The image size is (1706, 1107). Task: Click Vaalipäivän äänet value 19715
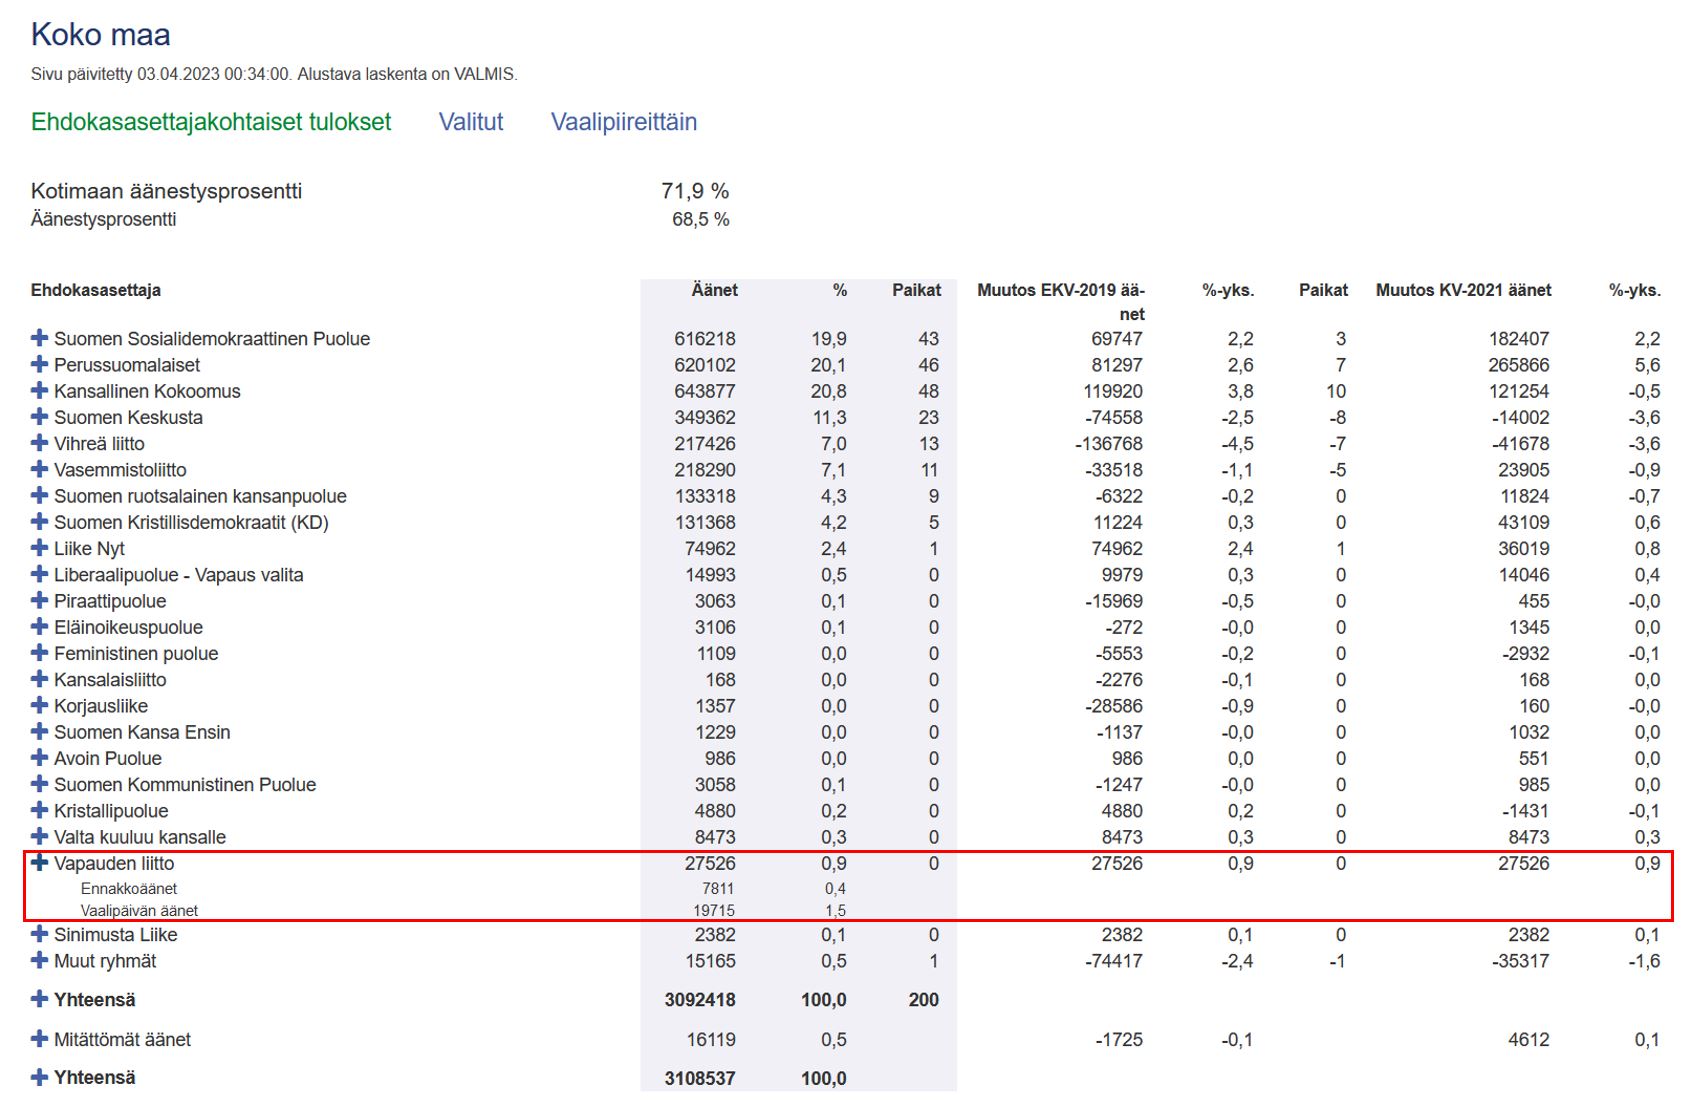coord(714,910)
